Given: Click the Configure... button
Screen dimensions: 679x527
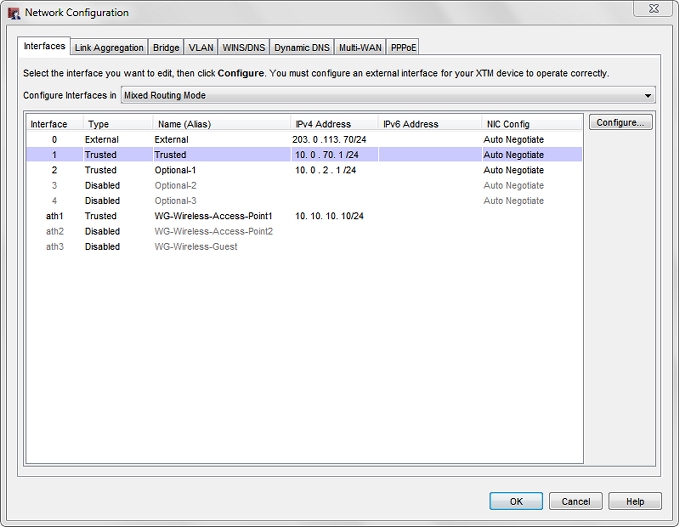Looking at the screenshot, I should (620, 123).
